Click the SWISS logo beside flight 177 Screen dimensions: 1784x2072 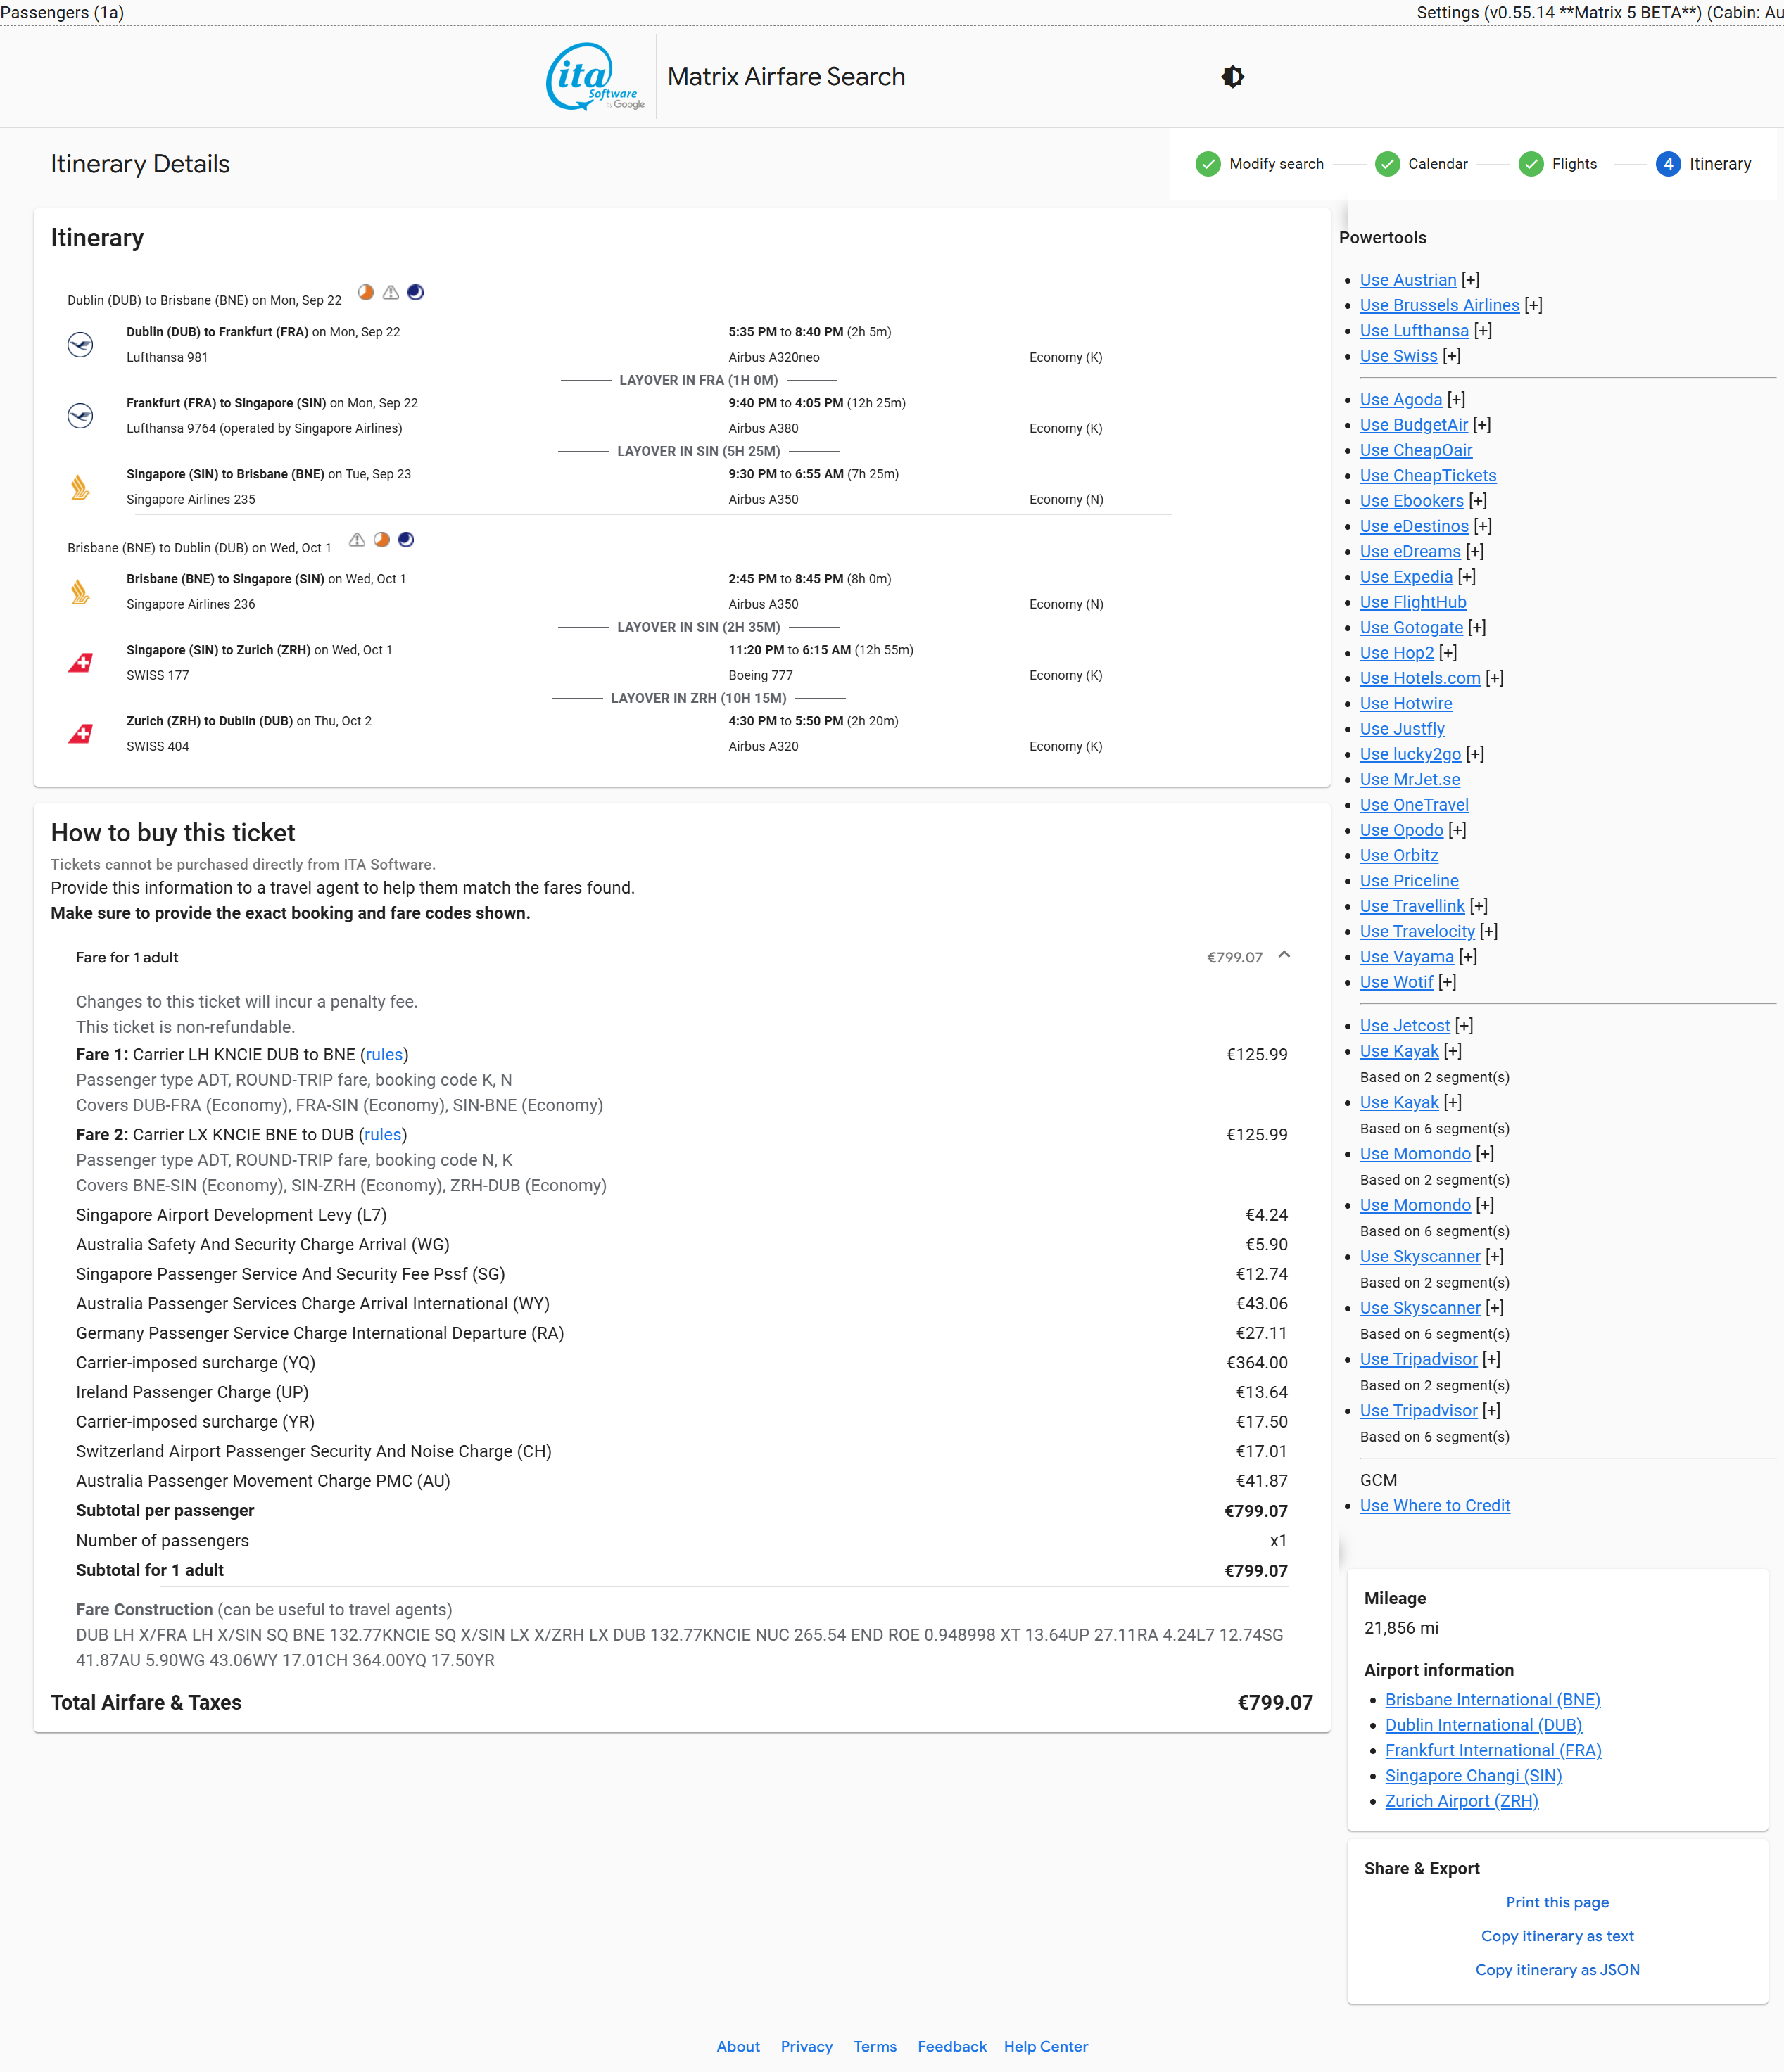(80, 662)
